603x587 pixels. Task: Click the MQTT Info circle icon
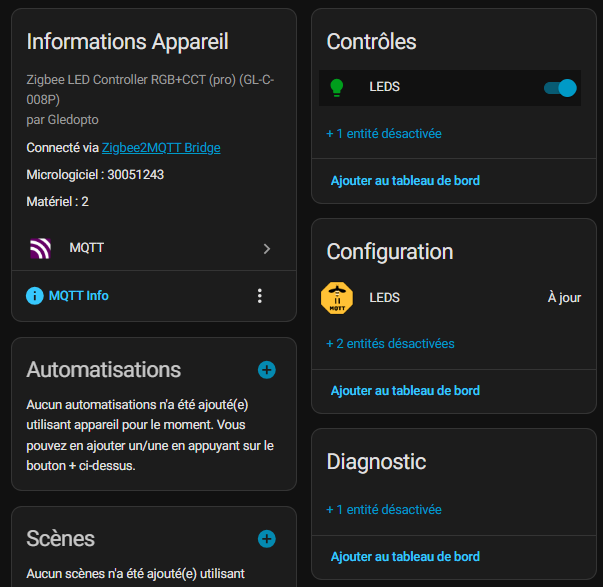coord(35,296)
